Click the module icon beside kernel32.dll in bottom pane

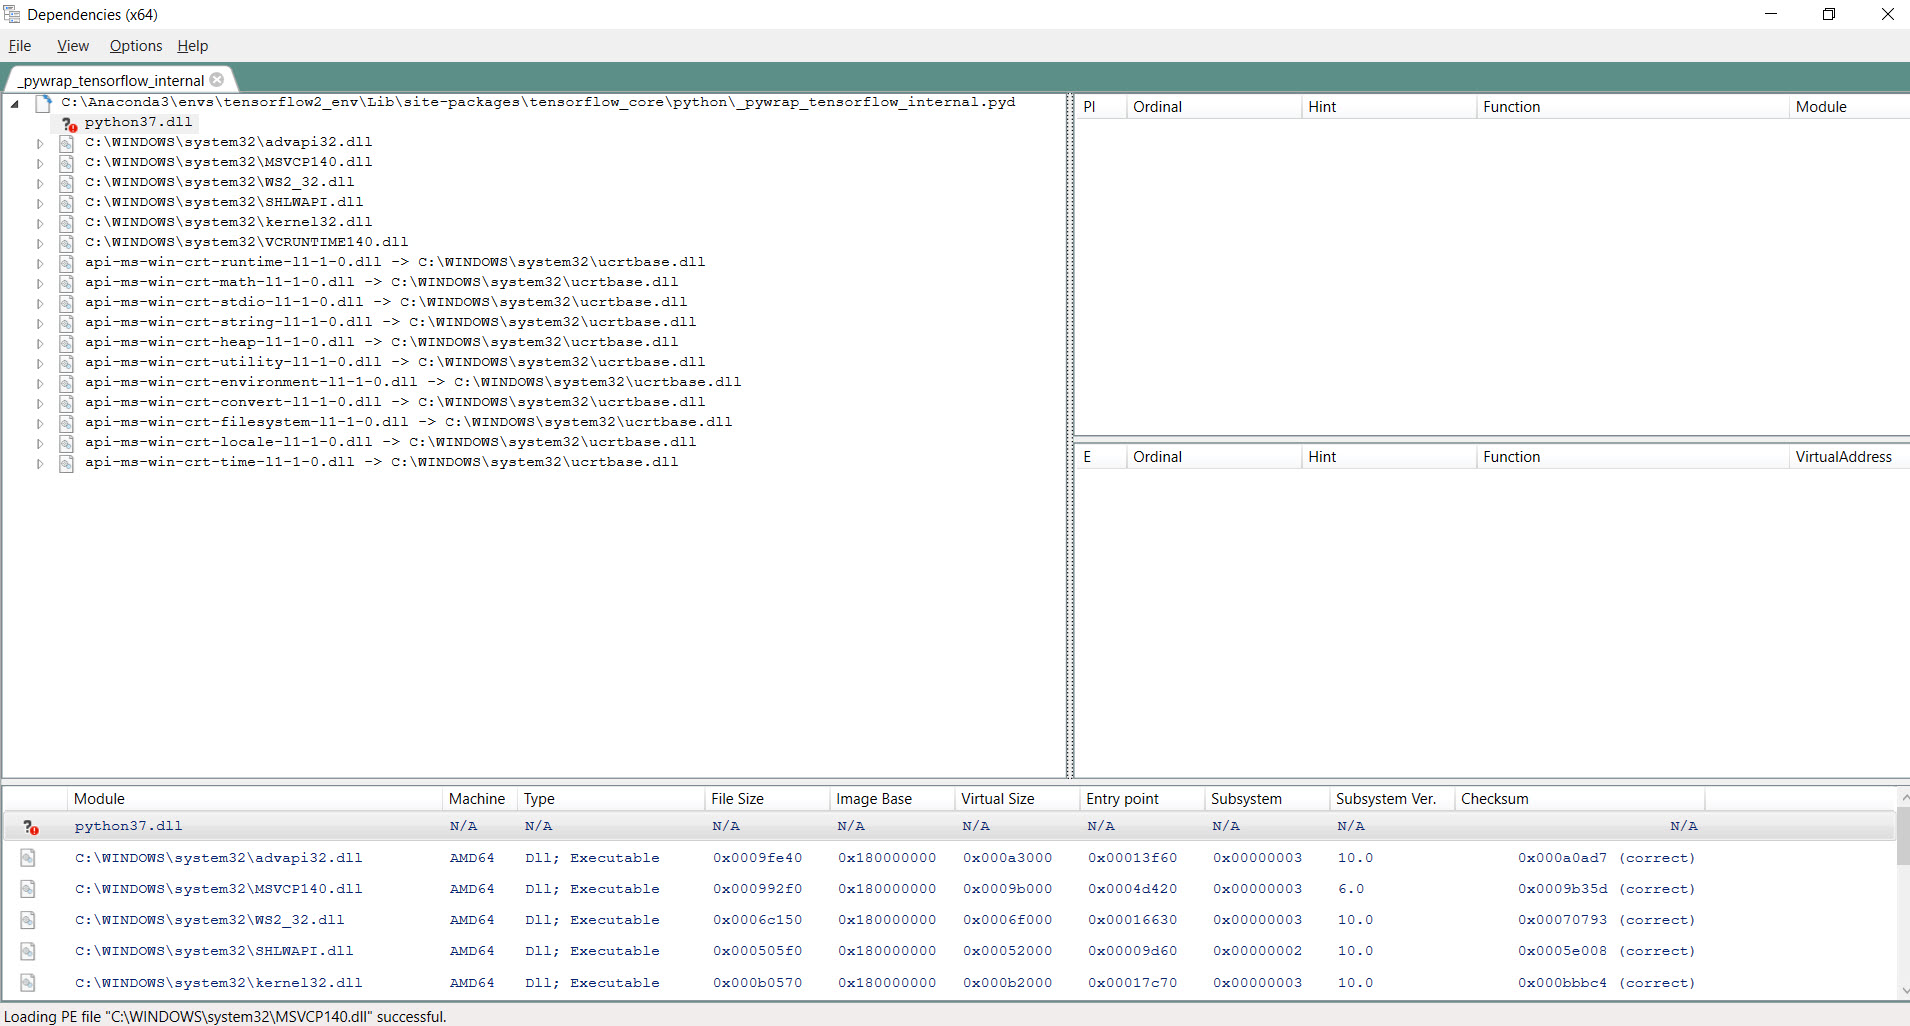[x=28, y=982]
